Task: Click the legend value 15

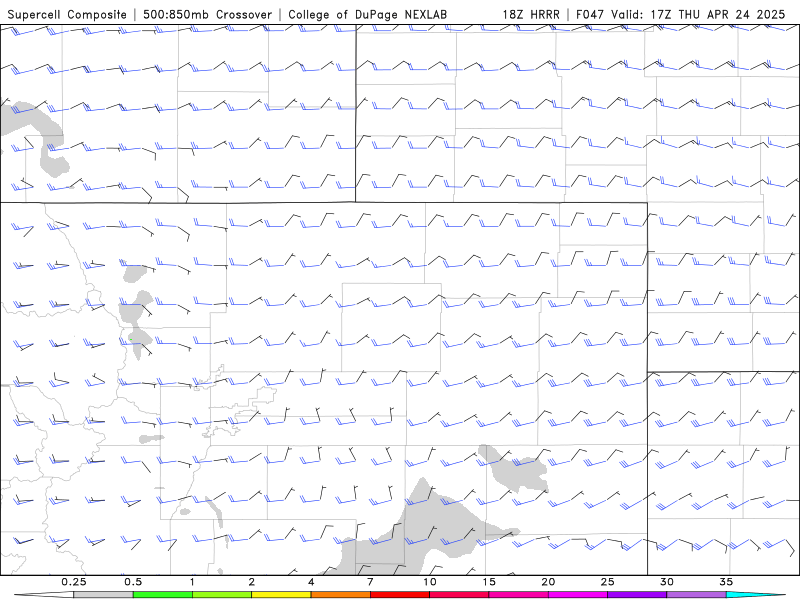Action: [x=489, y=582]
